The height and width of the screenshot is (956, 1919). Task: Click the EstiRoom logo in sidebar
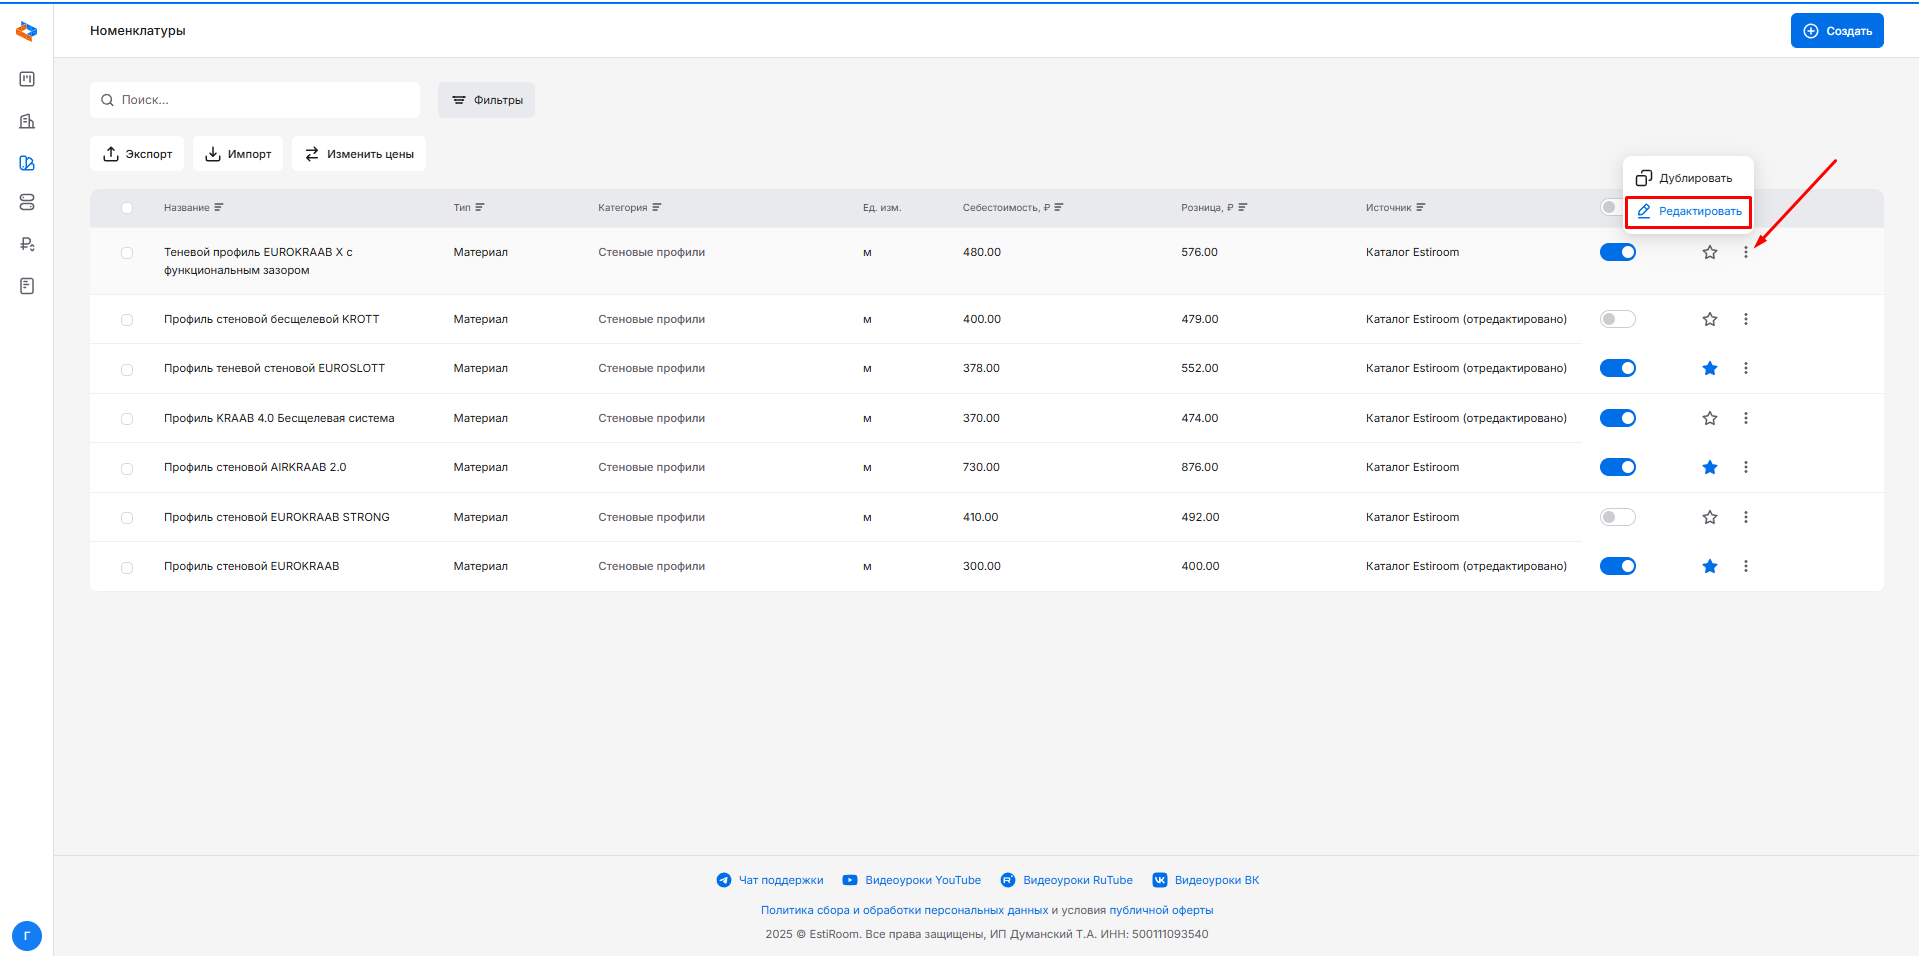27,32
